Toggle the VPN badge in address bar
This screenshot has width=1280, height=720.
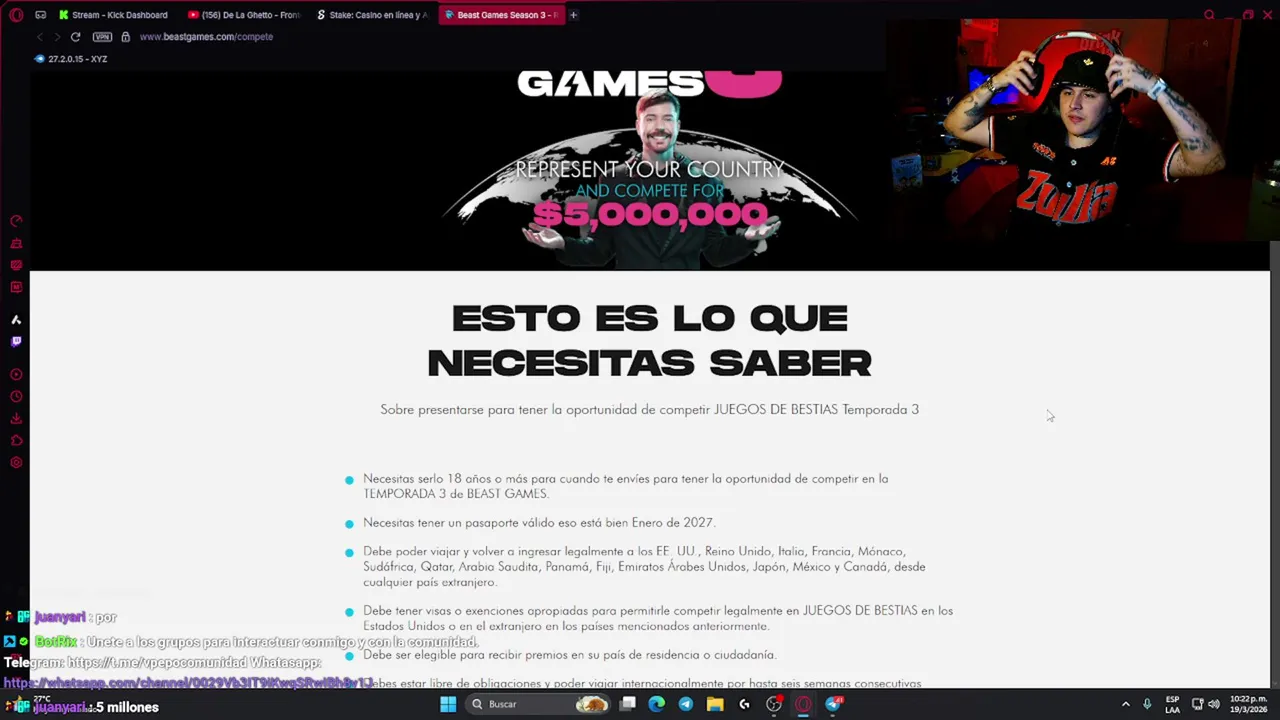(x=102, y=37)
